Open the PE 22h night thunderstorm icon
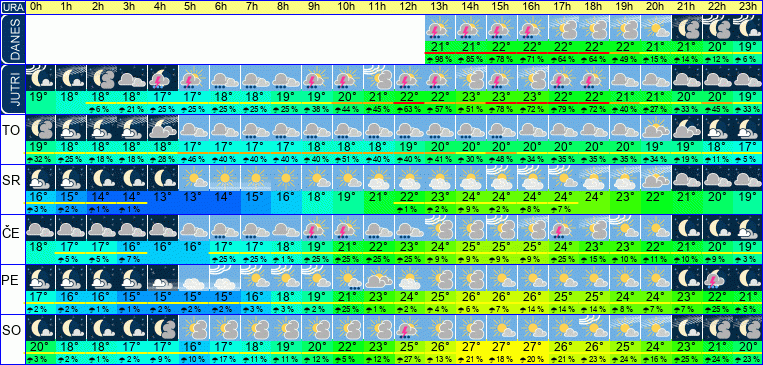This screenshot has width=763, height=365. [717, 278]
